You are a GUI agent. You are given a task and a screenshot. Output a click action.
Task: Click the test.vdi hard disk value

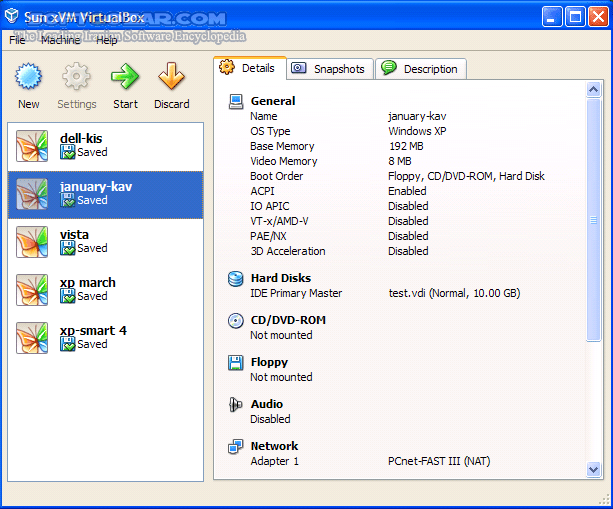(454, 293)
